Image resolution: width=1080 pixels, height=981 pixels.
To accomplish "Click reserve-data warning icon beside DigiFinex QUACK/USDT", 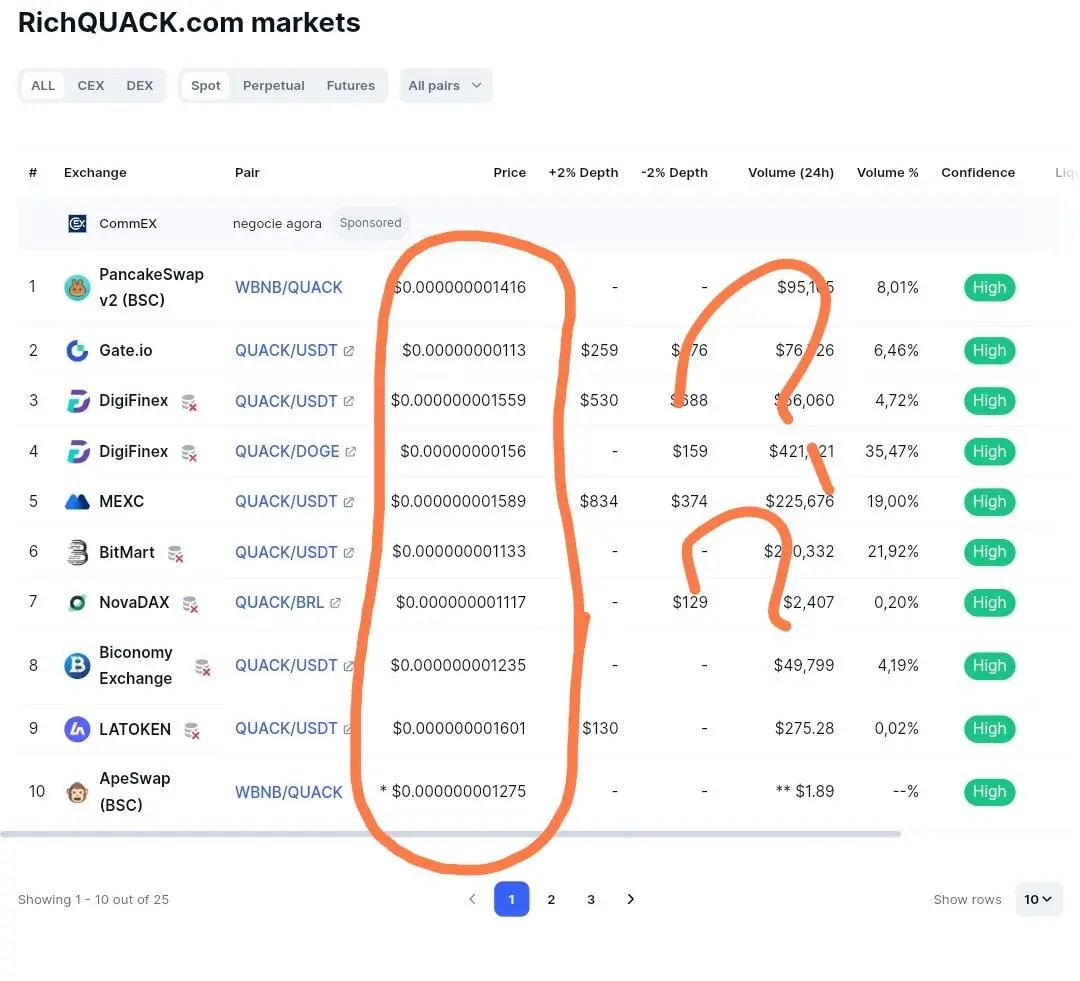I will tap(189, 402).
